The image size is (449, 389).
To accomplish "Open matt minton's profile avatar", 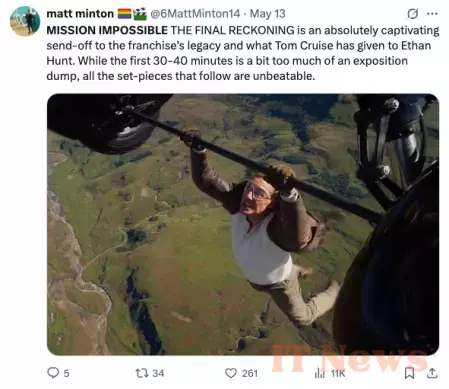I will [25, 21].
